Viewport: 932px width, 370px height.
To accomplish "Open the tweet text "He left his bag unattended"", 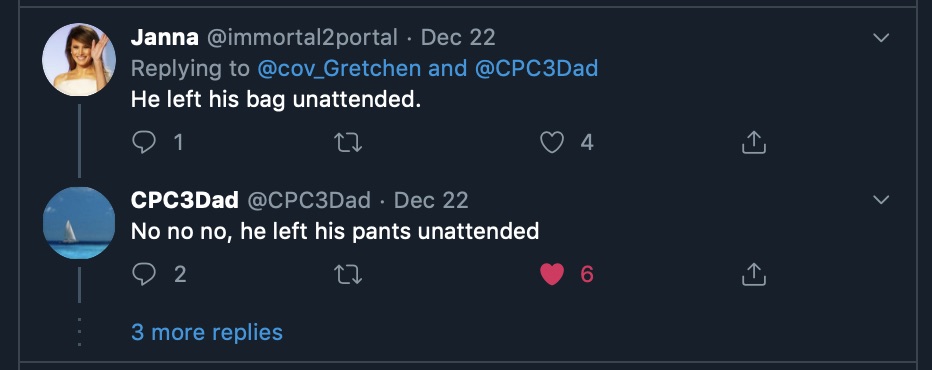I will coord(276,100).
